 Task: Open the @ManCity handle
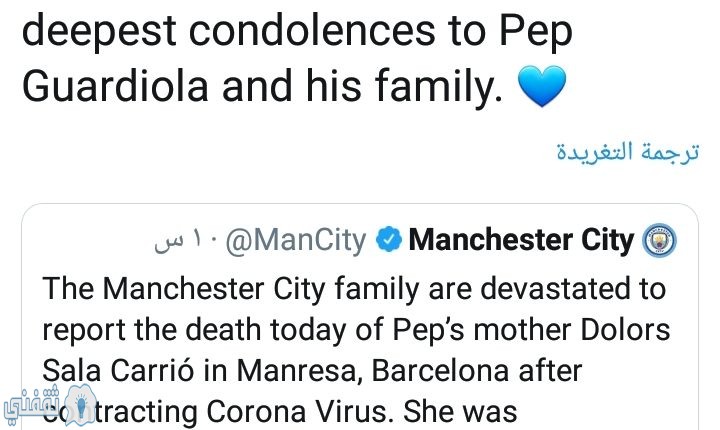click(x=296, y=240)
